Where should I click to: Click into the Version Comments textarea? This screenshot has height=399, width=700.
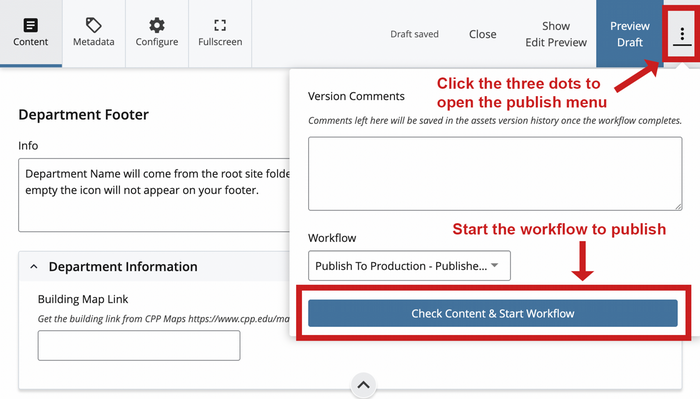tap(495, 174)
